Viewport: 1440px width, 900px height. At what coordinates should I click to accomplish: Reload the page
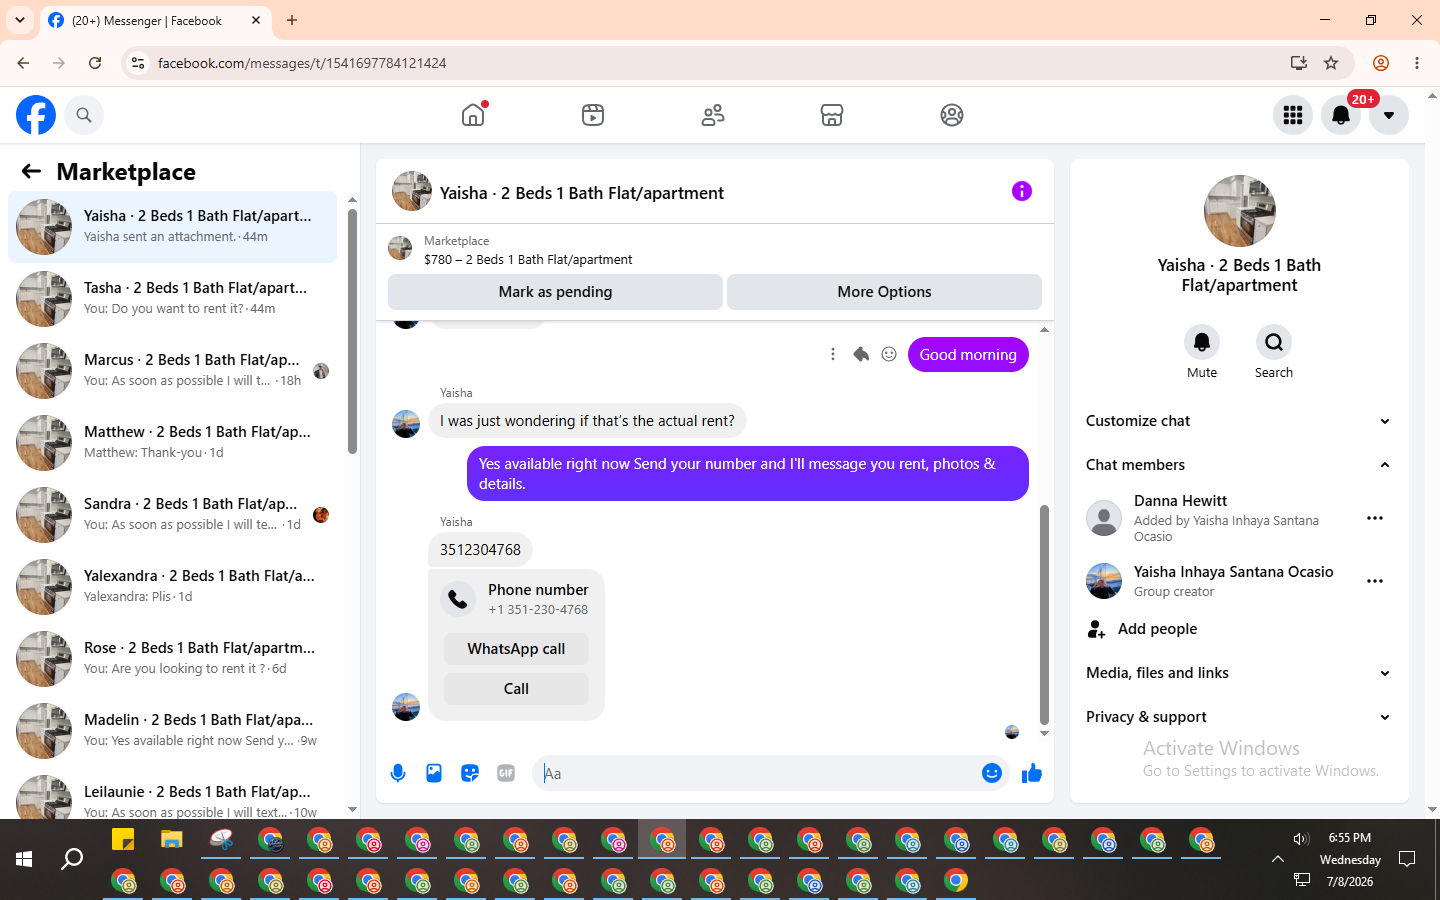[95, 63]
